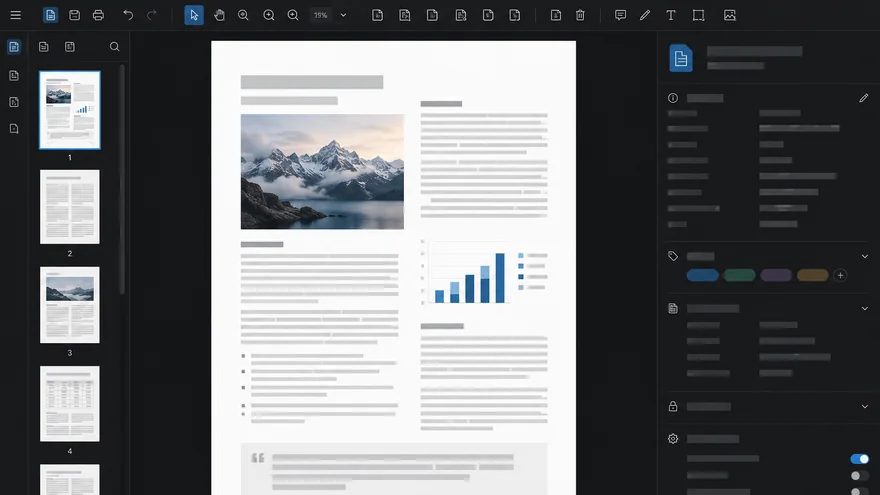Select the green tag pill
This screenshot has width=880, height=495.
coord(739,275)
